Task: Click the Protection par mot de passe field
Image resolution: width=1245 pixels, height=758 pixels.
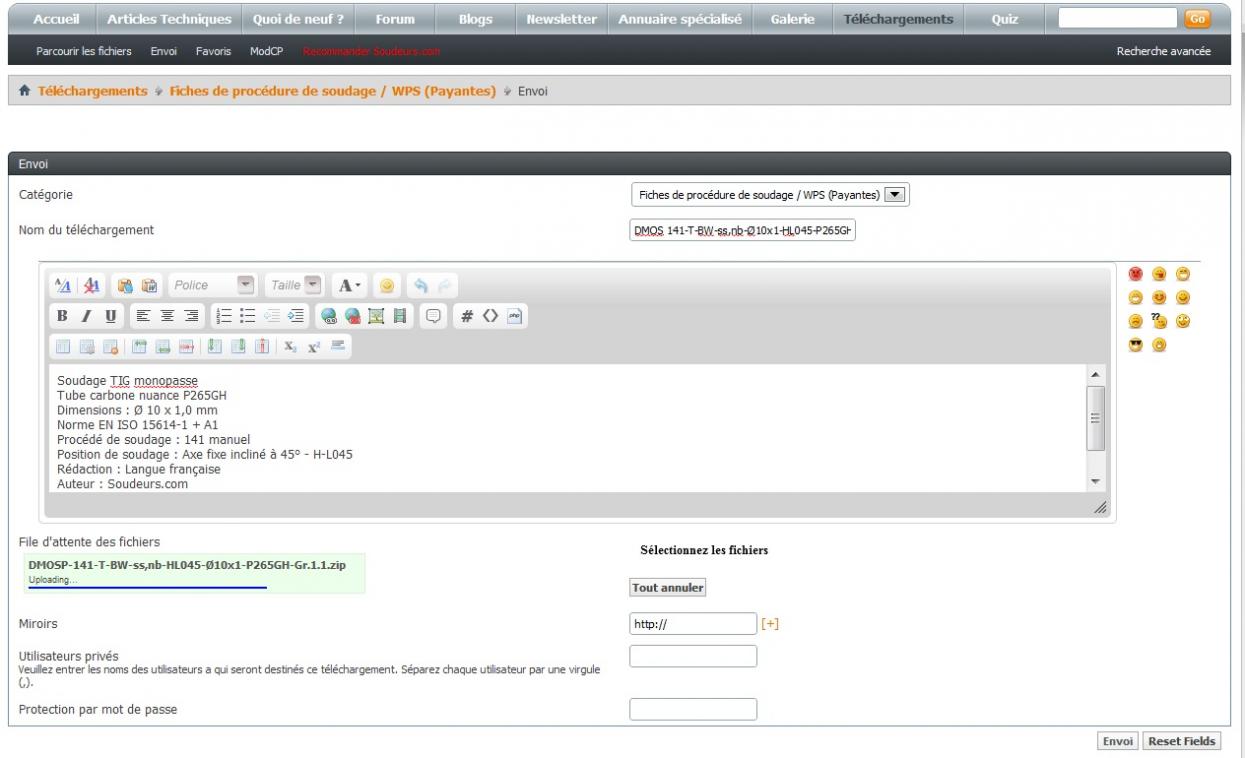Action: pos(693,709)
